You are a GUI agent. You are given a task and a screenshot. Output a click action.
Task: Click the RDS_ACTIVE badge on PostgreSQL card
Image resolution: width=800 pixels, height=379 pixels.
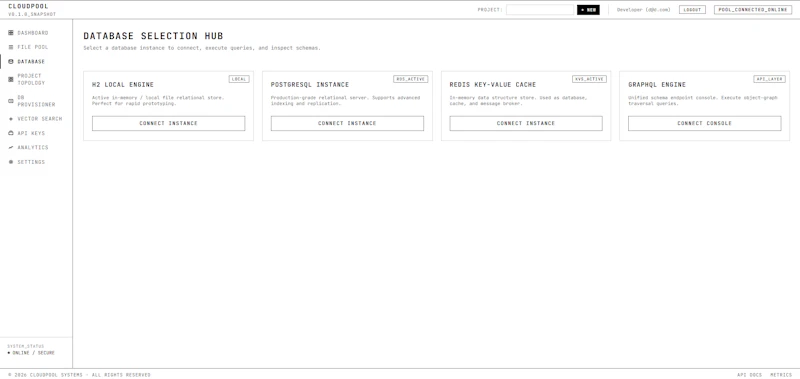click(x=411, y=79)
